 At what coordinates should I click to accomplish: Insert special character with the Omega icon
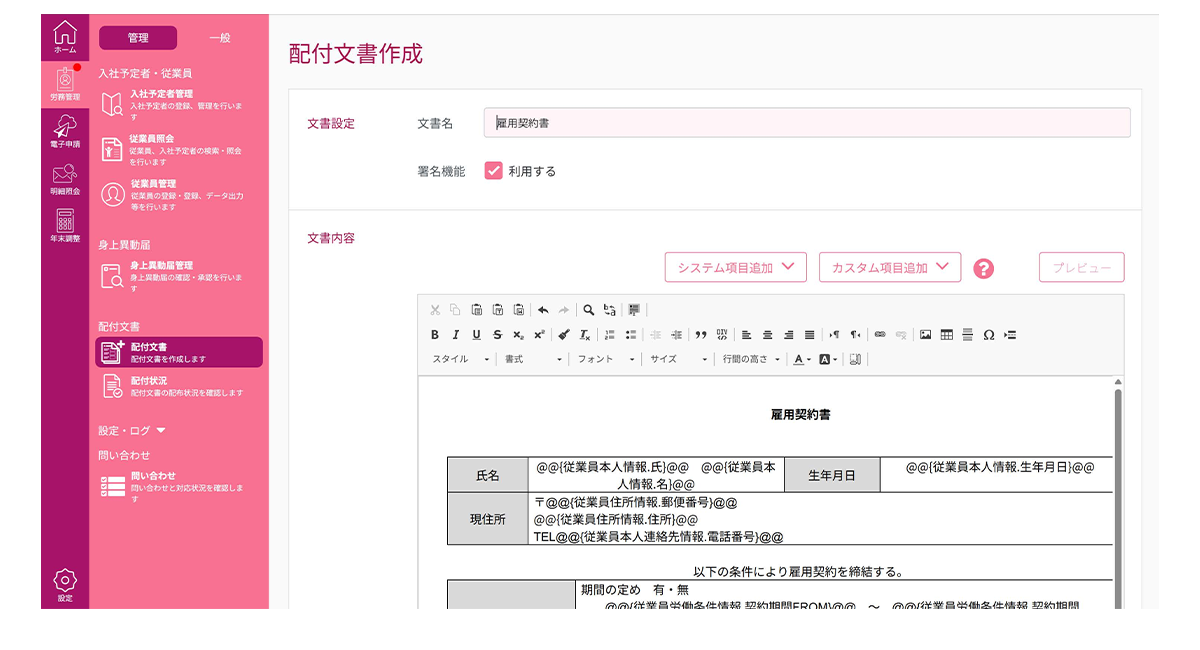pos(988,335)
